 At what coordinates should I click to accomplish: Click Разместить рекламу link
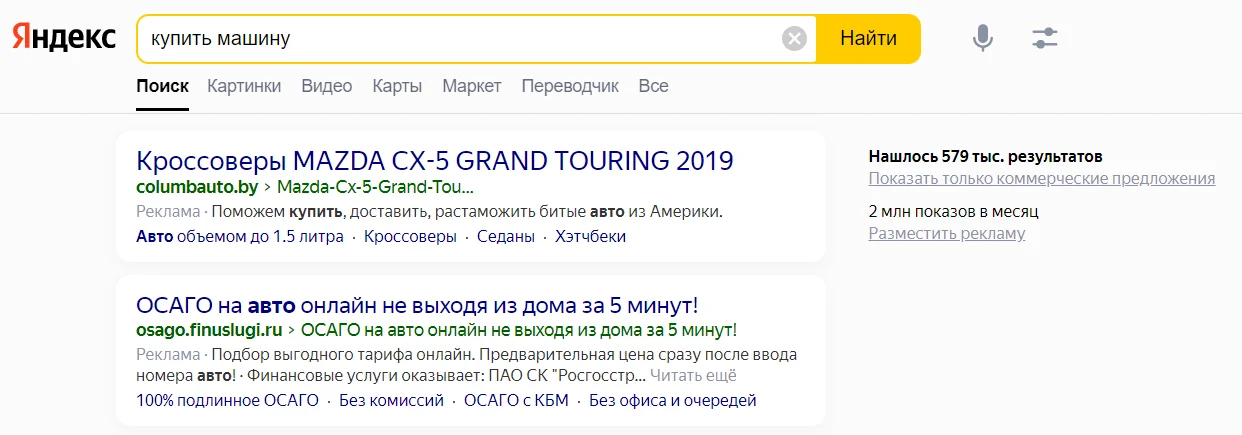(946, 234)
